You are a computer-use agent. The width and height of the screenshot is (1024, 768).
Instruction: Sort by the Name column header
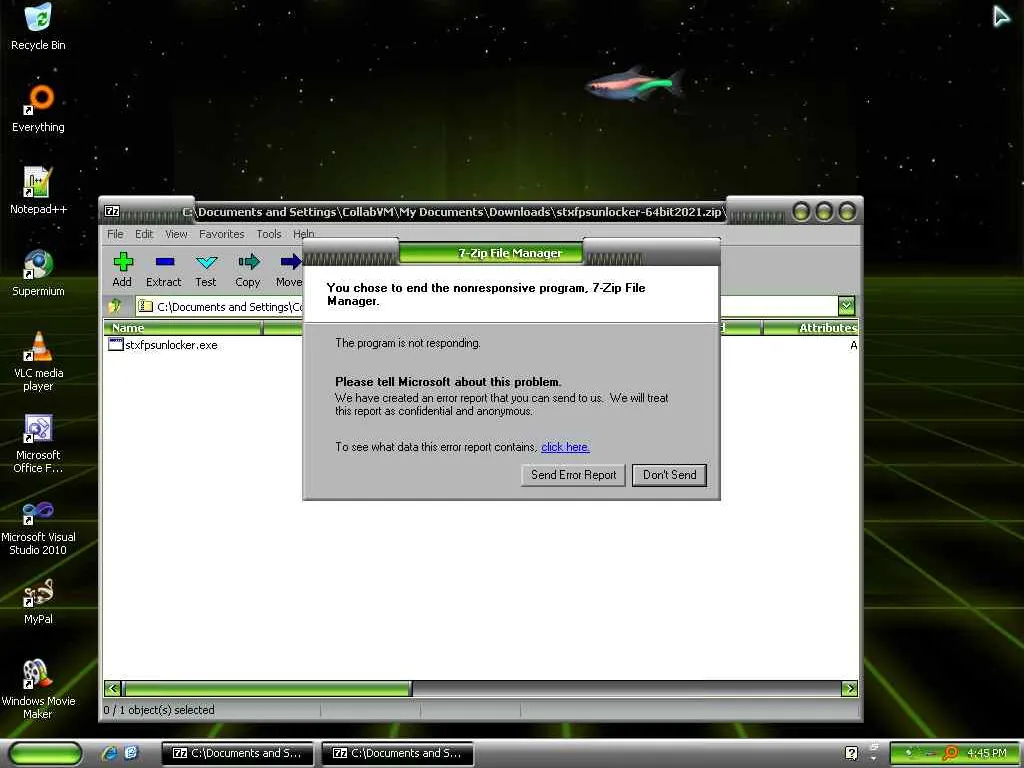[x=182, y=328]
